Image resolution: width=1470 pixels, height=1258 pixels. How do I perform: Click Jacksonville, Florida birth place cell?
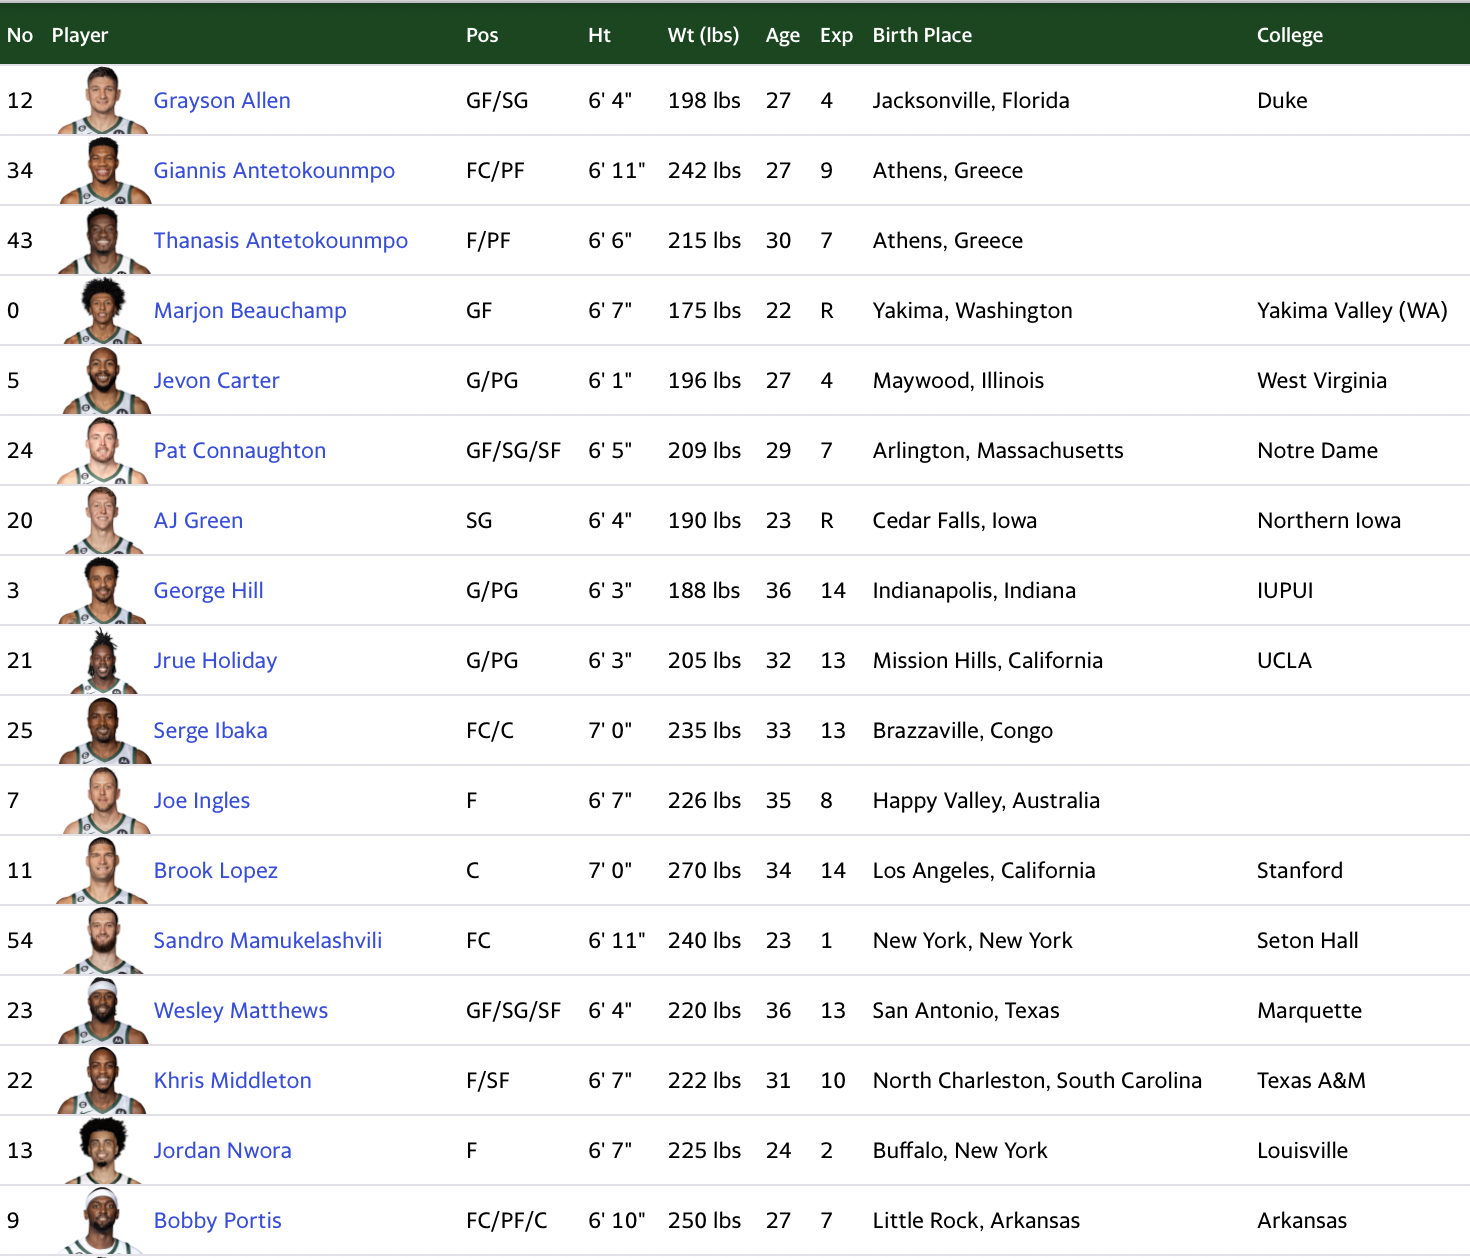click(971, 100)
